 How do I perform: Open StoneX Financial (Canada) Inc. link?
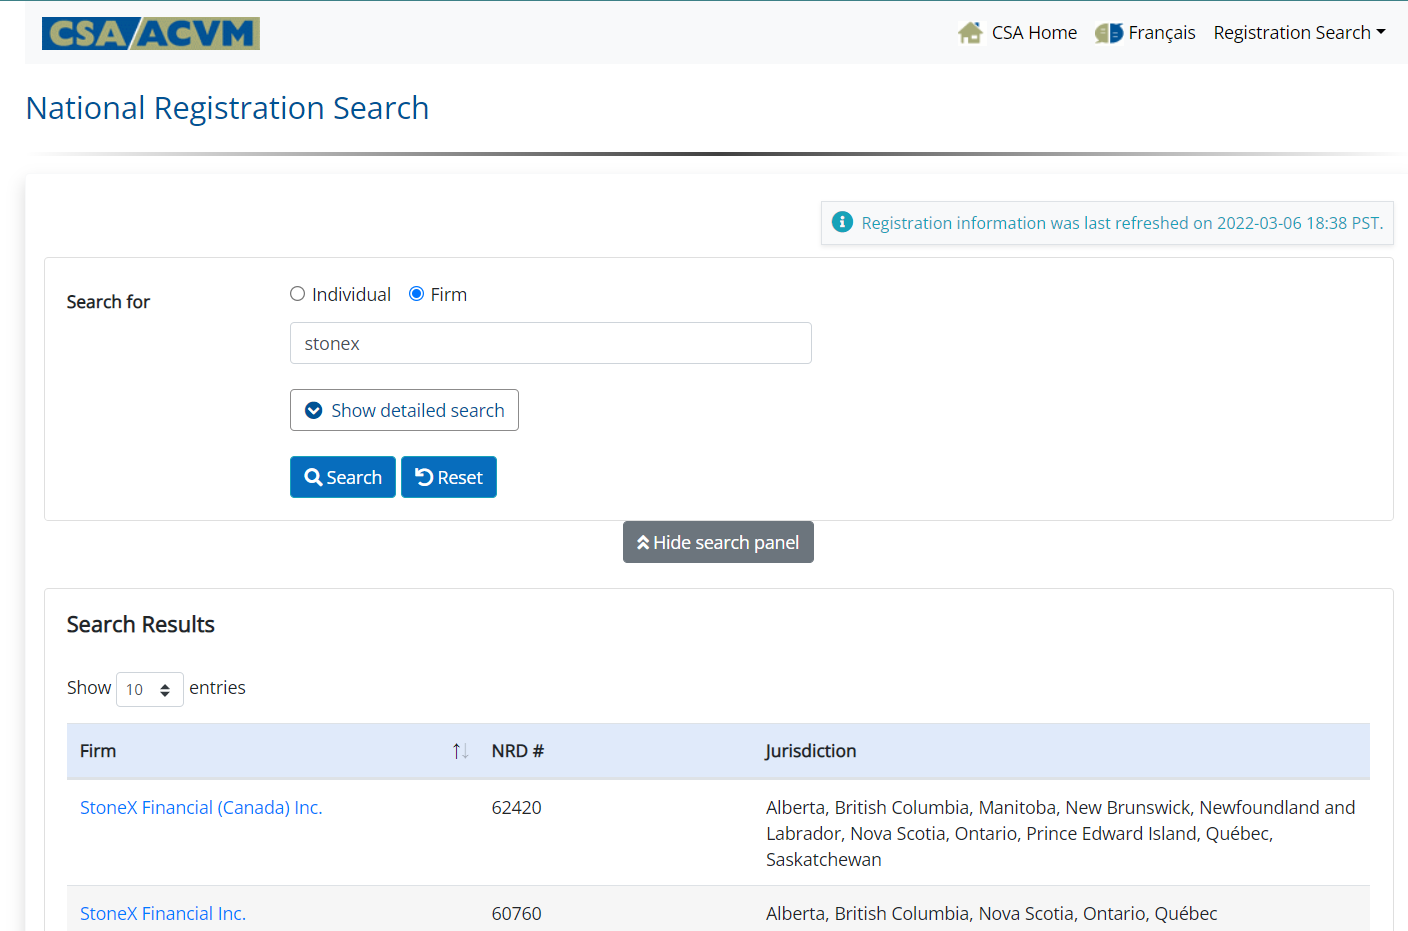click(201, 808)
